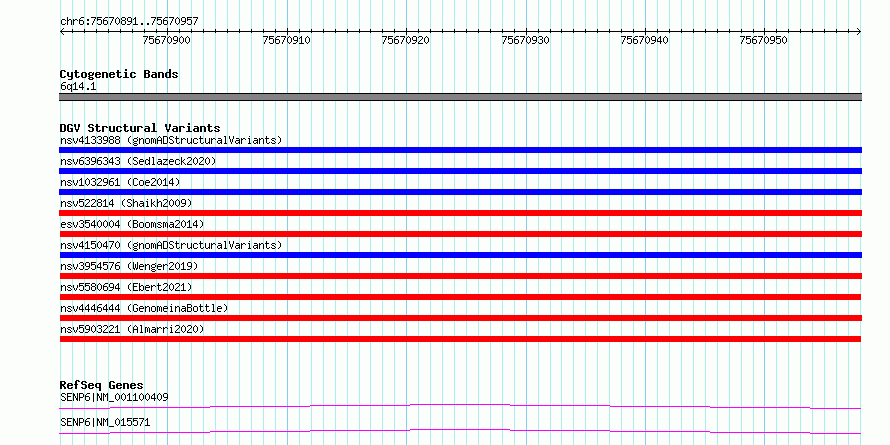Open the DGV Structural Variants track heading
Viewport: 890px width, 445px height.
(x=140, y=128)
